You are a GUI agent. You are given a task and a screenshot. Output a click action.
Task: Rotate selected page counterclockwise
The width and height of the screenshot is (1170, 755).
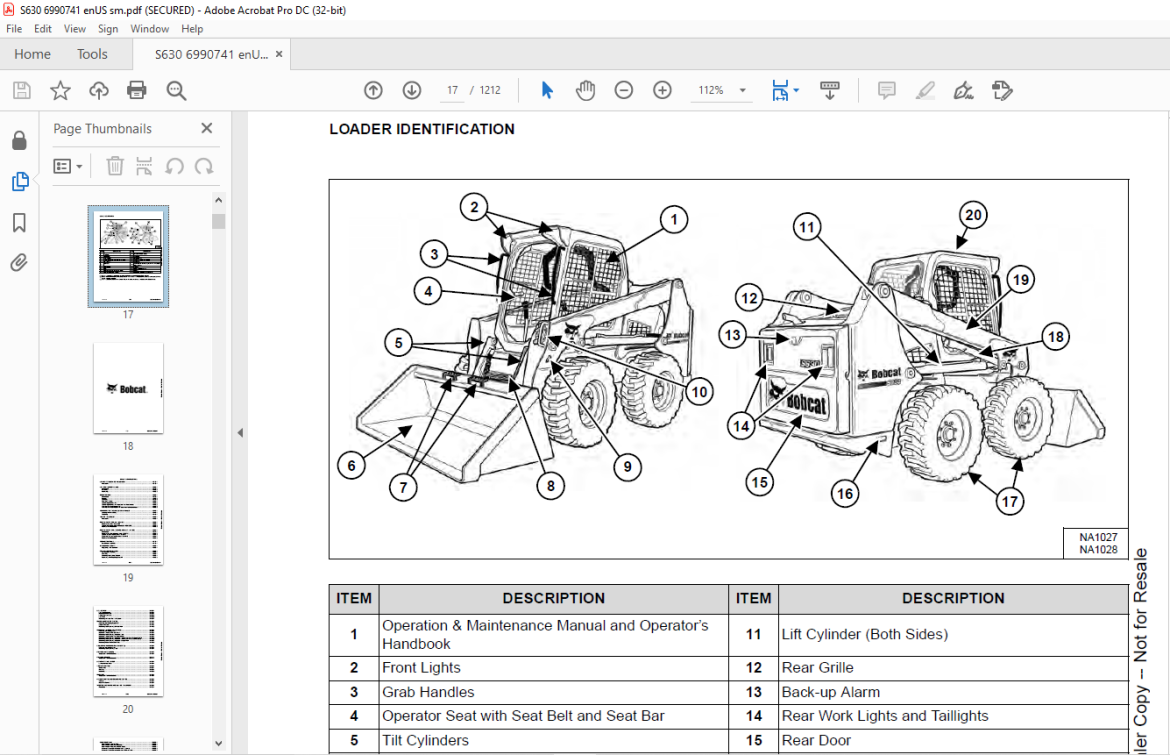point(175,166)
